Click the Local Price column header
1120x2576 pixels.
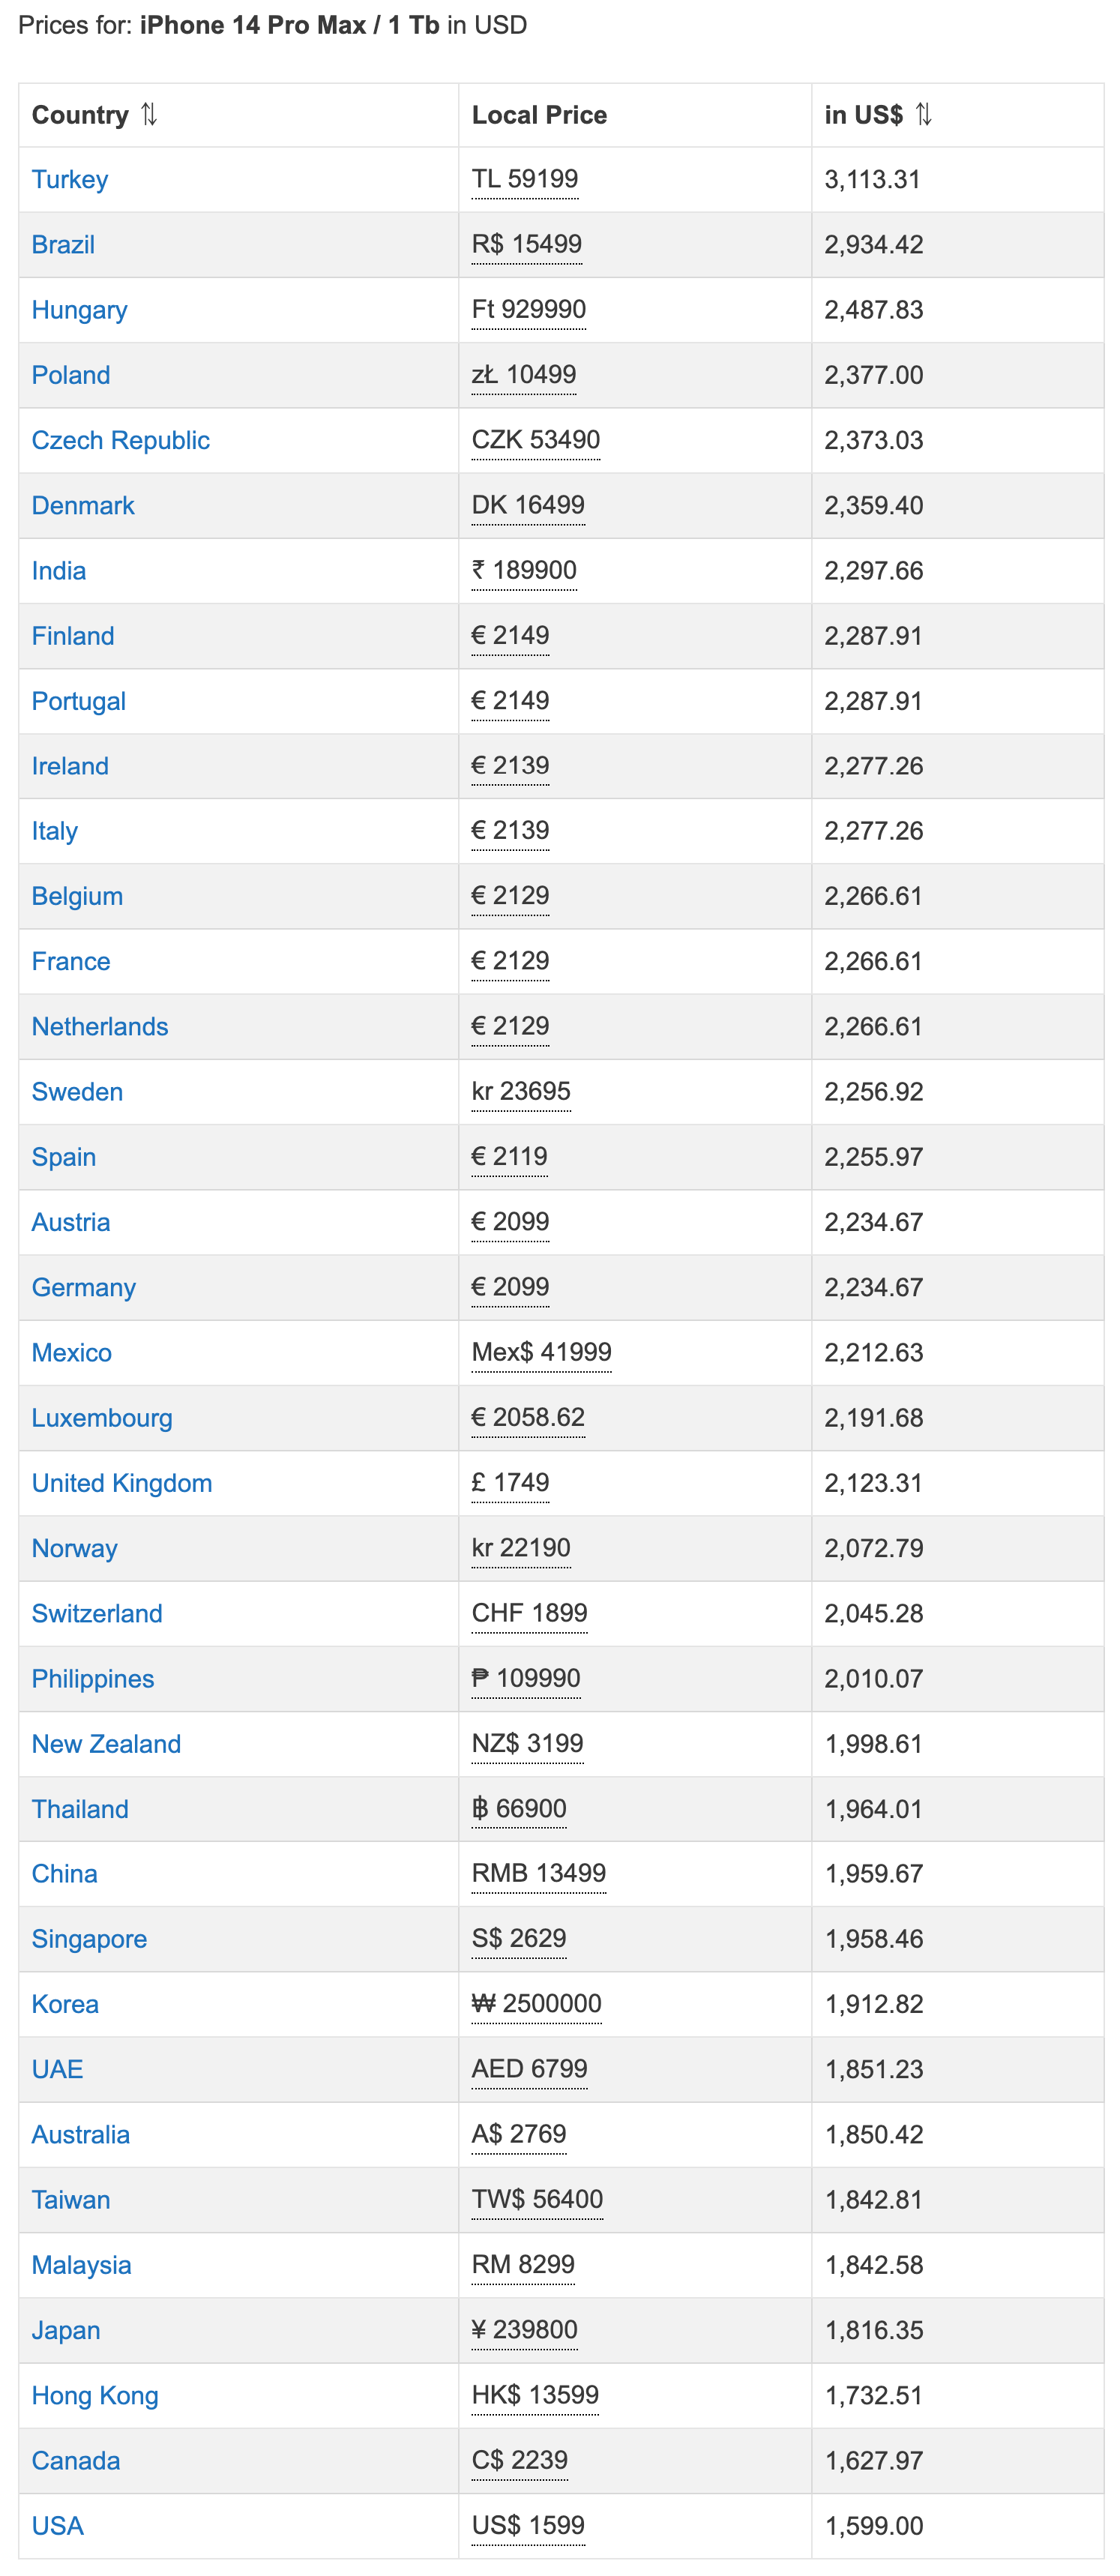539,115
